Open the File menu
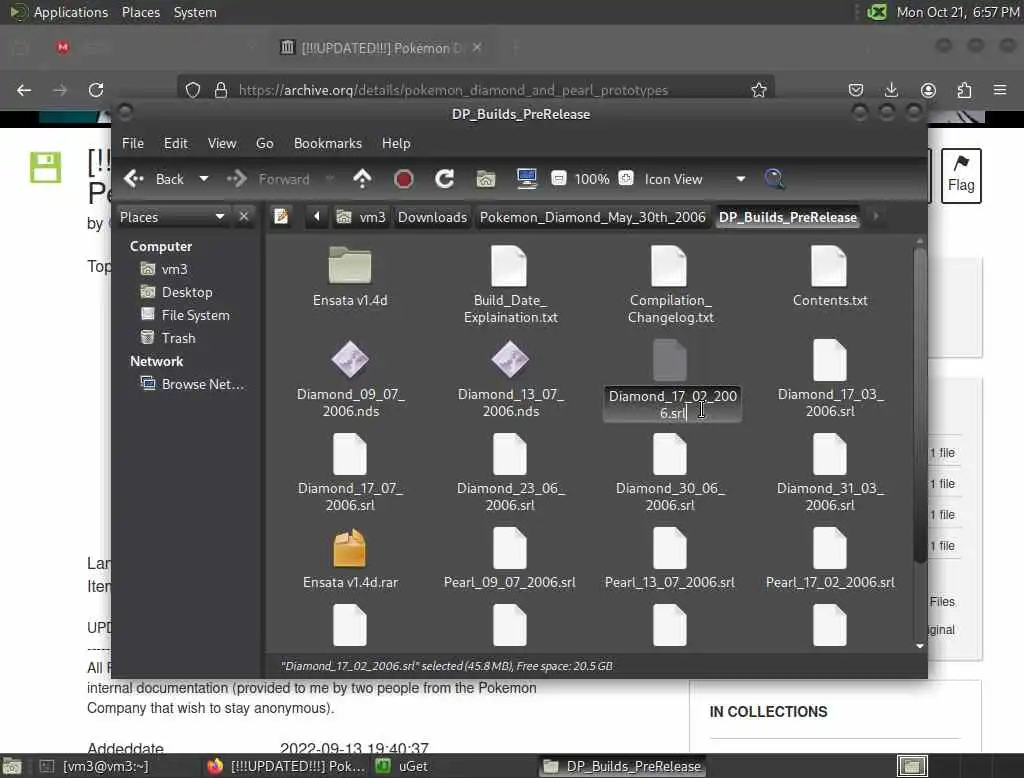The image size is (1024, 778). click(x=133, y=143)
